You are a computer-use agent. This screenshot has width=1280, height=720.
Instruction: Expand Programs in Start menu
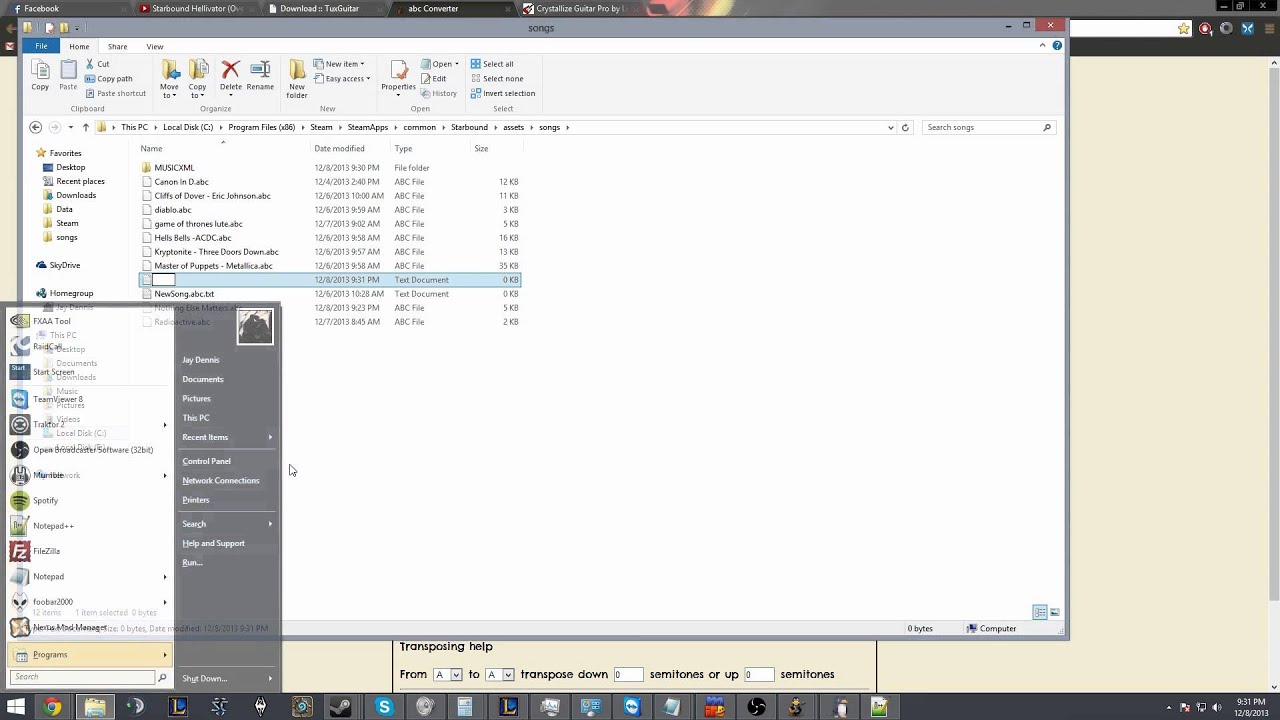[x=90, y=655]
